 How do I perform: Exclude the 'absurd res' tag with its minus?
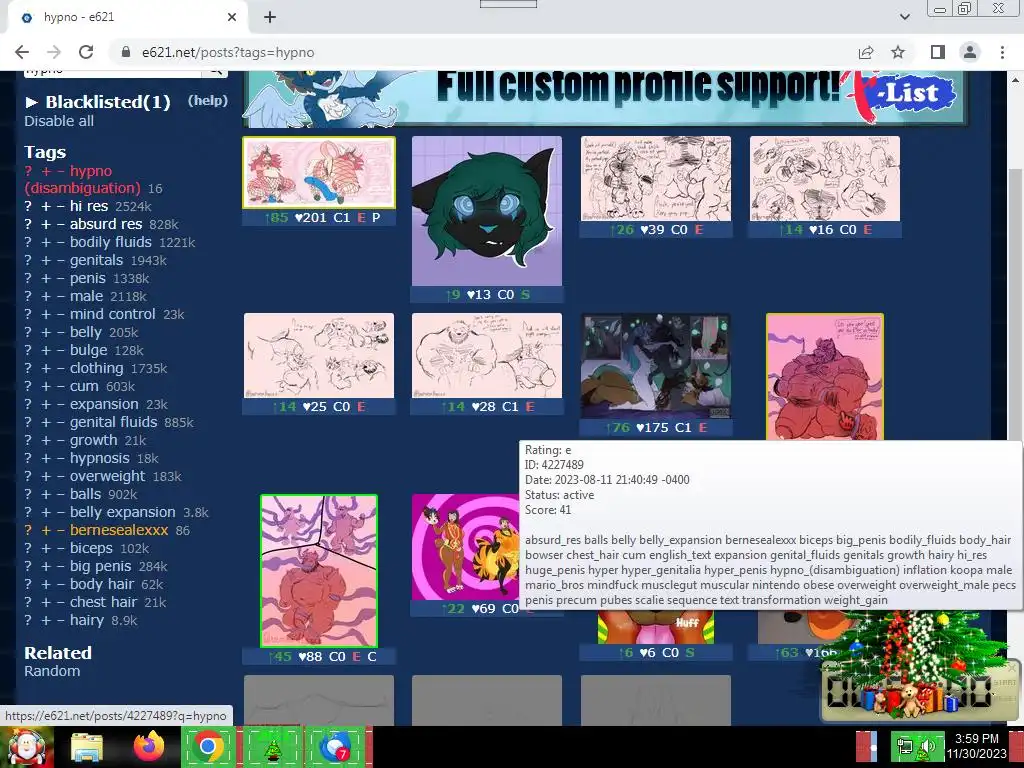[x=60, y=224]
